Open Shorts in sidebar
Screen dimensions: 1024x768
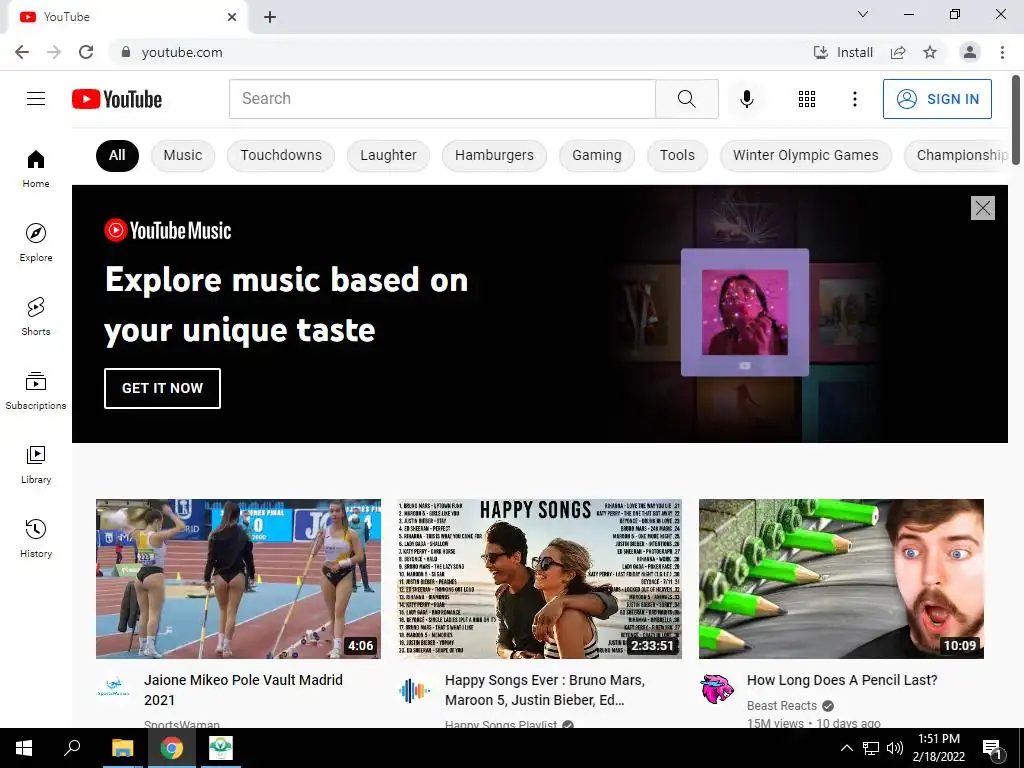point(36,316)
